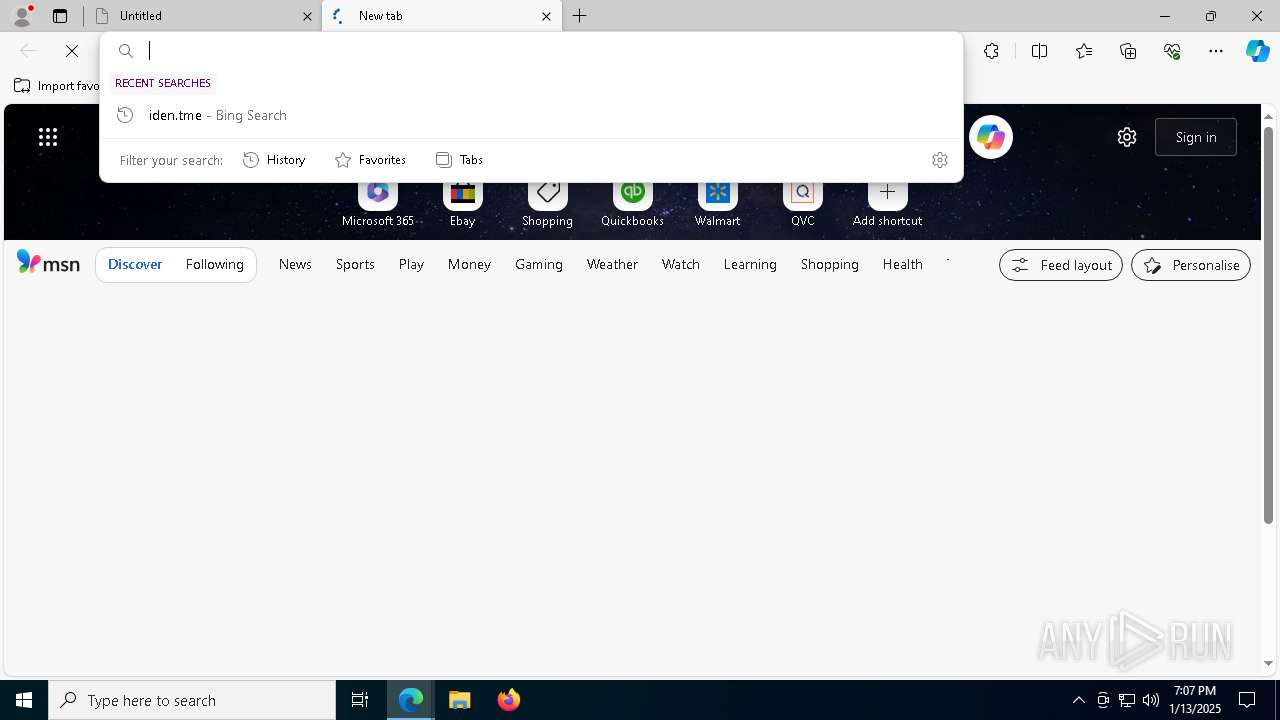This screenshot has height=720, width=1280.
Task: Open the Shopping feed category
Action: point(830,264)
